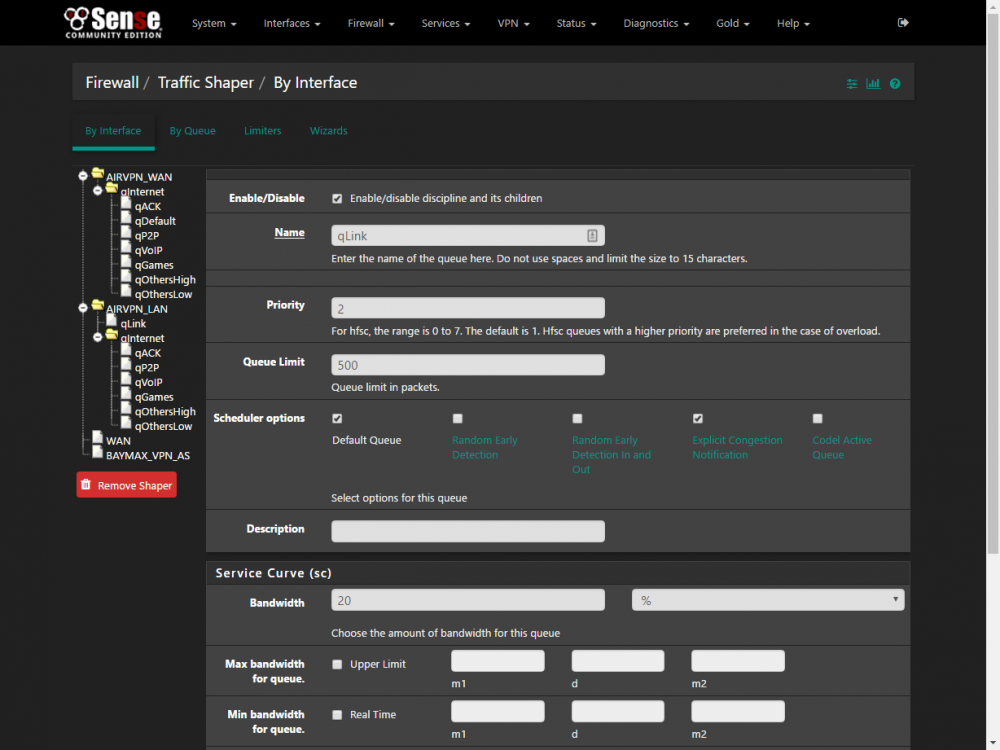The image size is (1000, 750).
Task: Click the logout icon in top navbar
Action: click(902, 23)
